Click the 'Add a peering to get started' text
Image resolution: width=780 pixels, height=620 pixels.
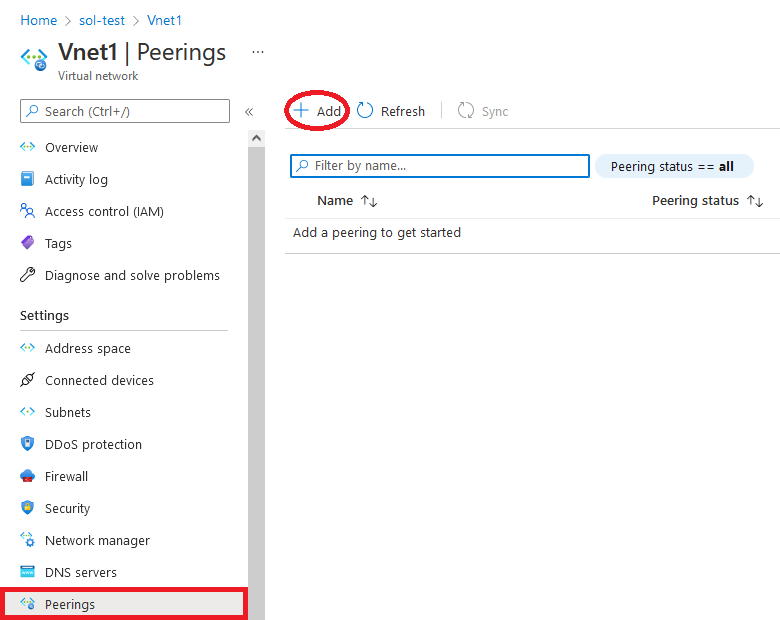point(377,233)
